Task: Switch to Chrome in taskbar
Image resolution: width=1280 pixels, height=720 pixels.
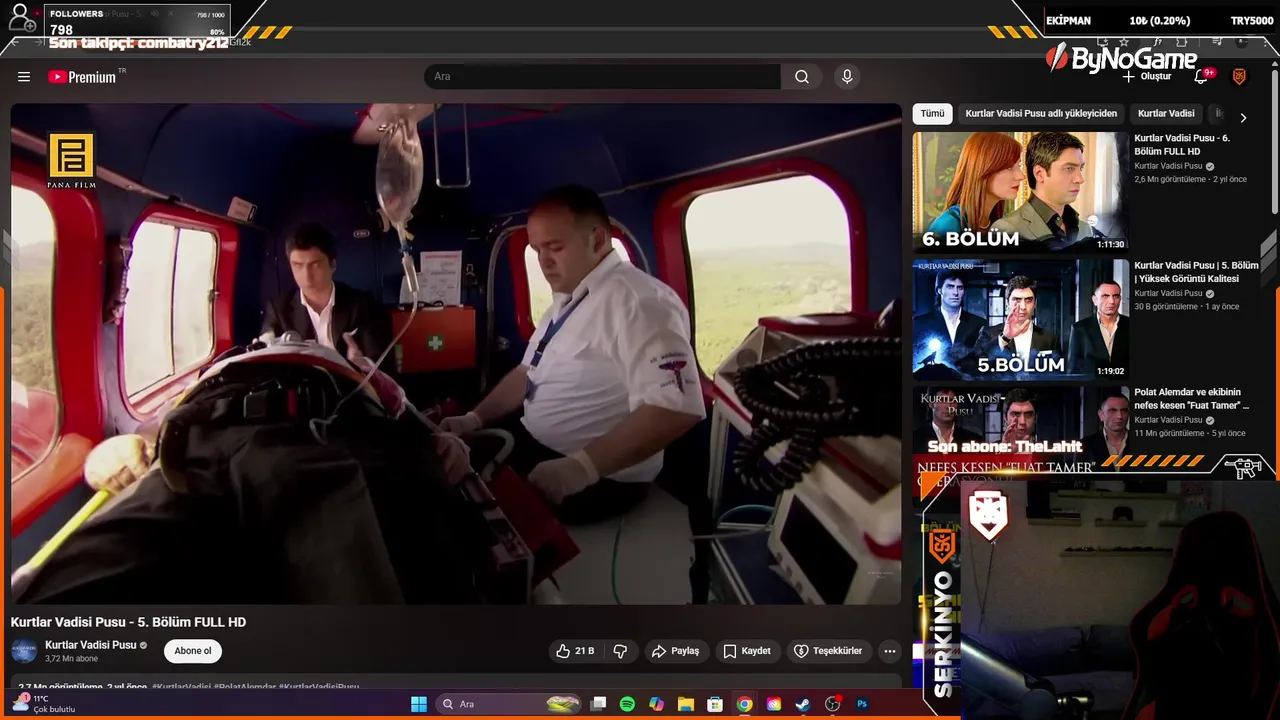Action: click(x=744, y=704)
